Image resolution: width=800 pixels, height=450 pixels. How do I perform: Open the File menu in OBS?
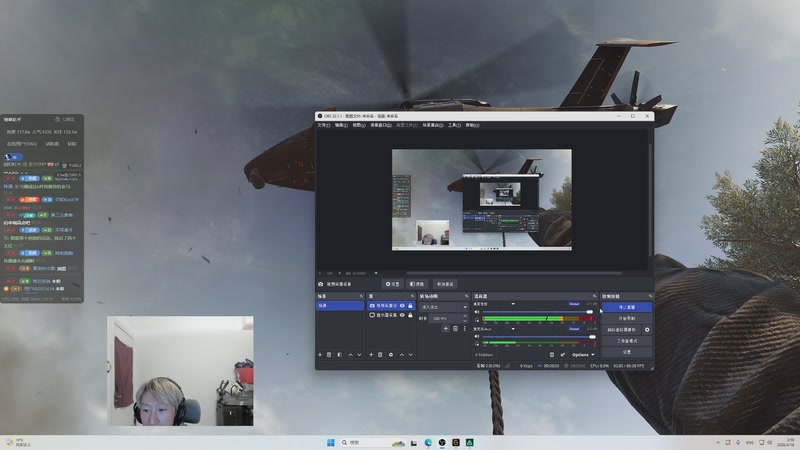point(323,125)
